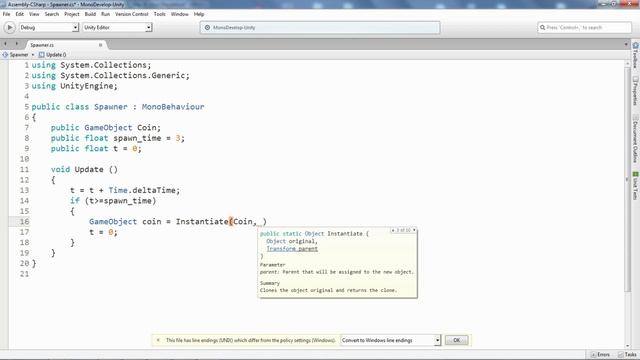
Task: Go to the next document tab arrow
Action: pos(16,44)
